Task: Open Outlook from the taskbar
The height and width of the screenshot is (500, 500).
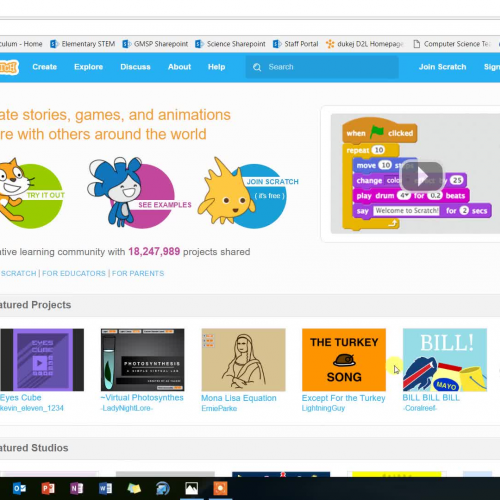Action: tap(19, 489)
